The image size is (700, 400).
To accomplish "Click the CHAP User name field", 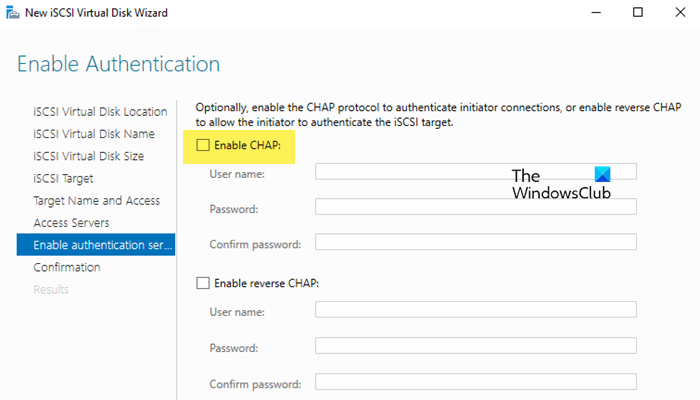I will [475, 172].
